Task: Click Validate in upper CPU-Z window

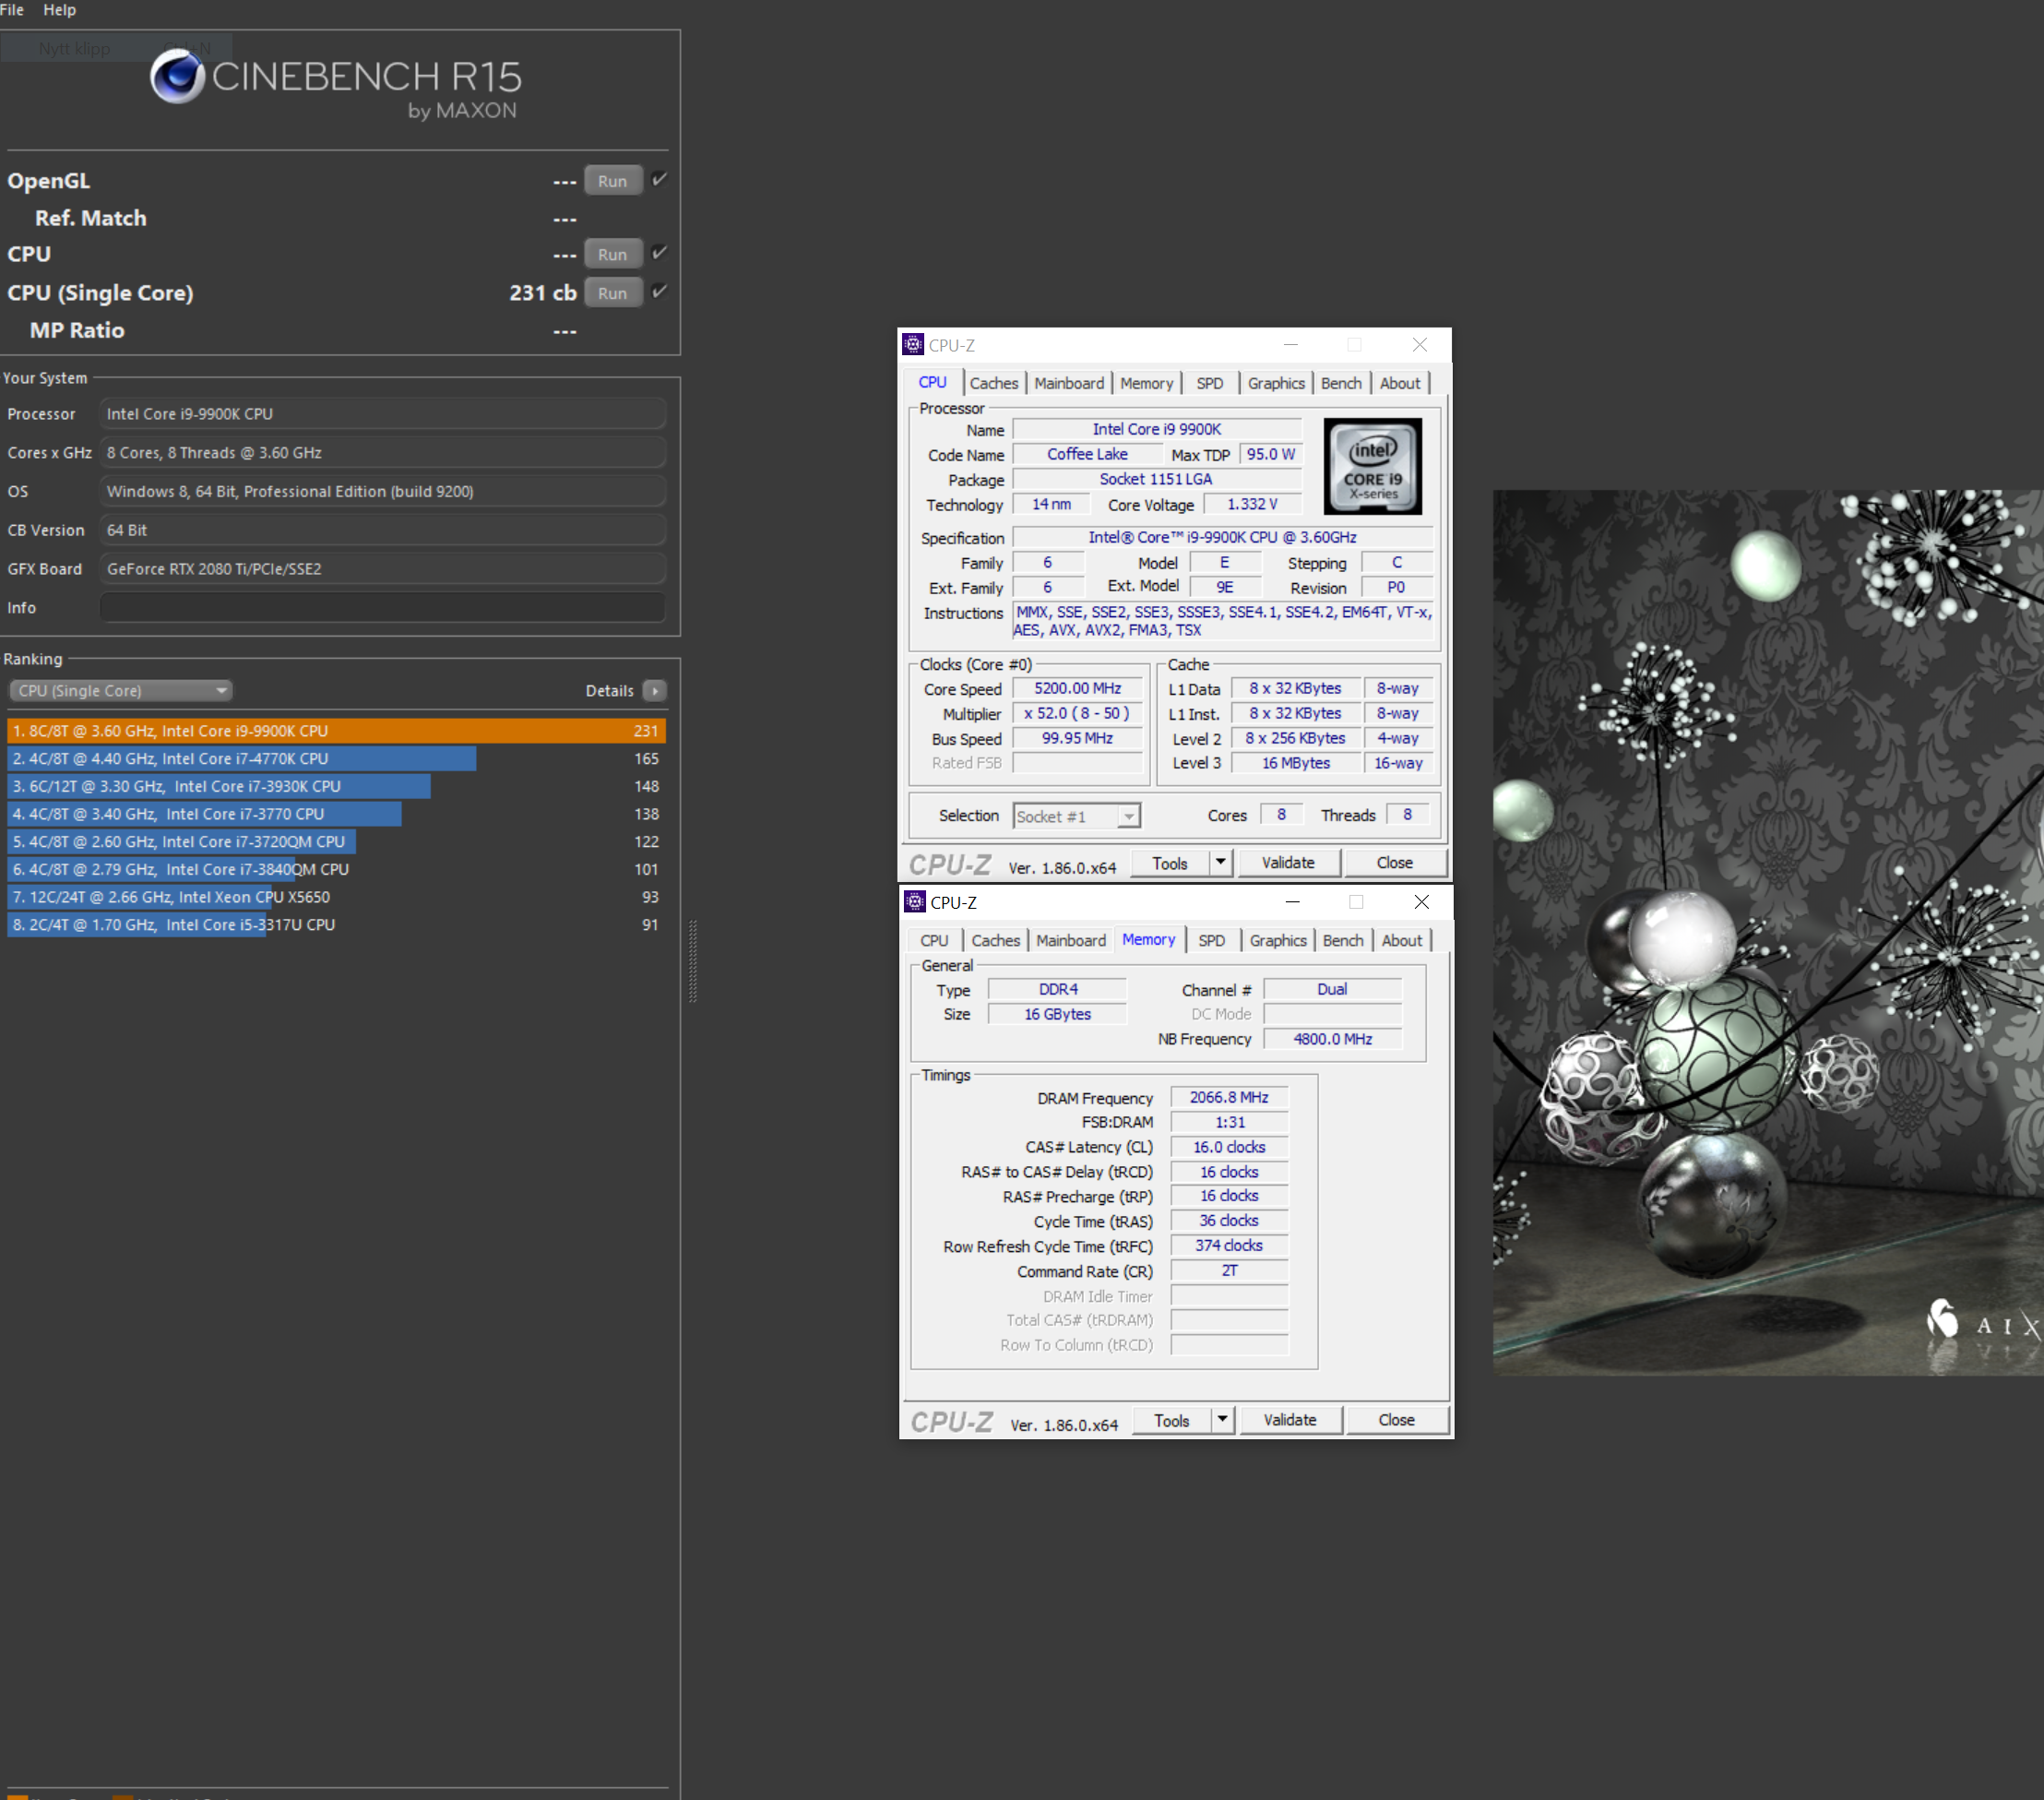Action: [1289, 863]
